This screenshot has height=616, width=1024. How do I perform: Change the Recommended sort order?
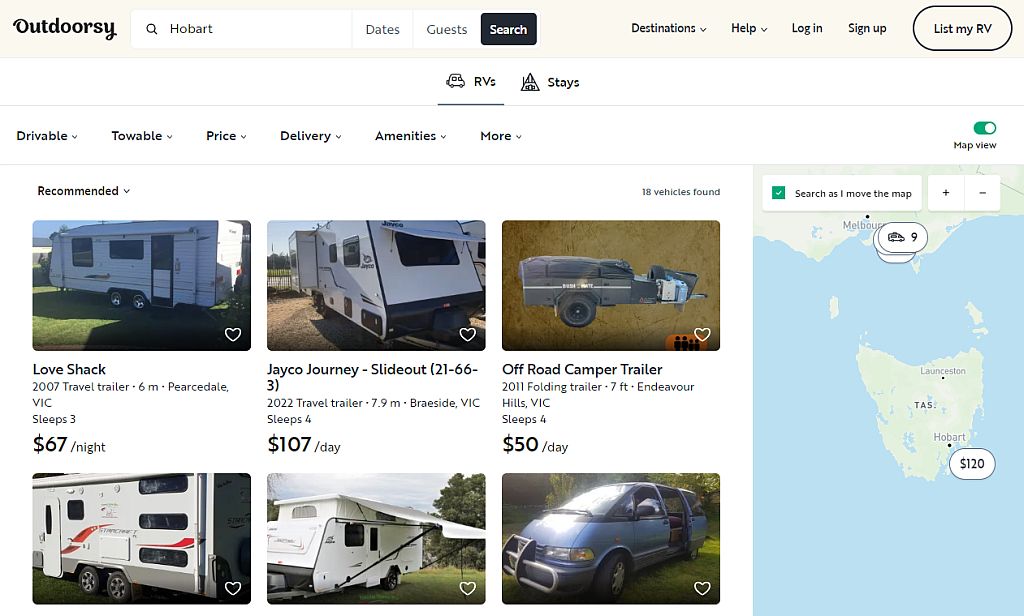83,191
